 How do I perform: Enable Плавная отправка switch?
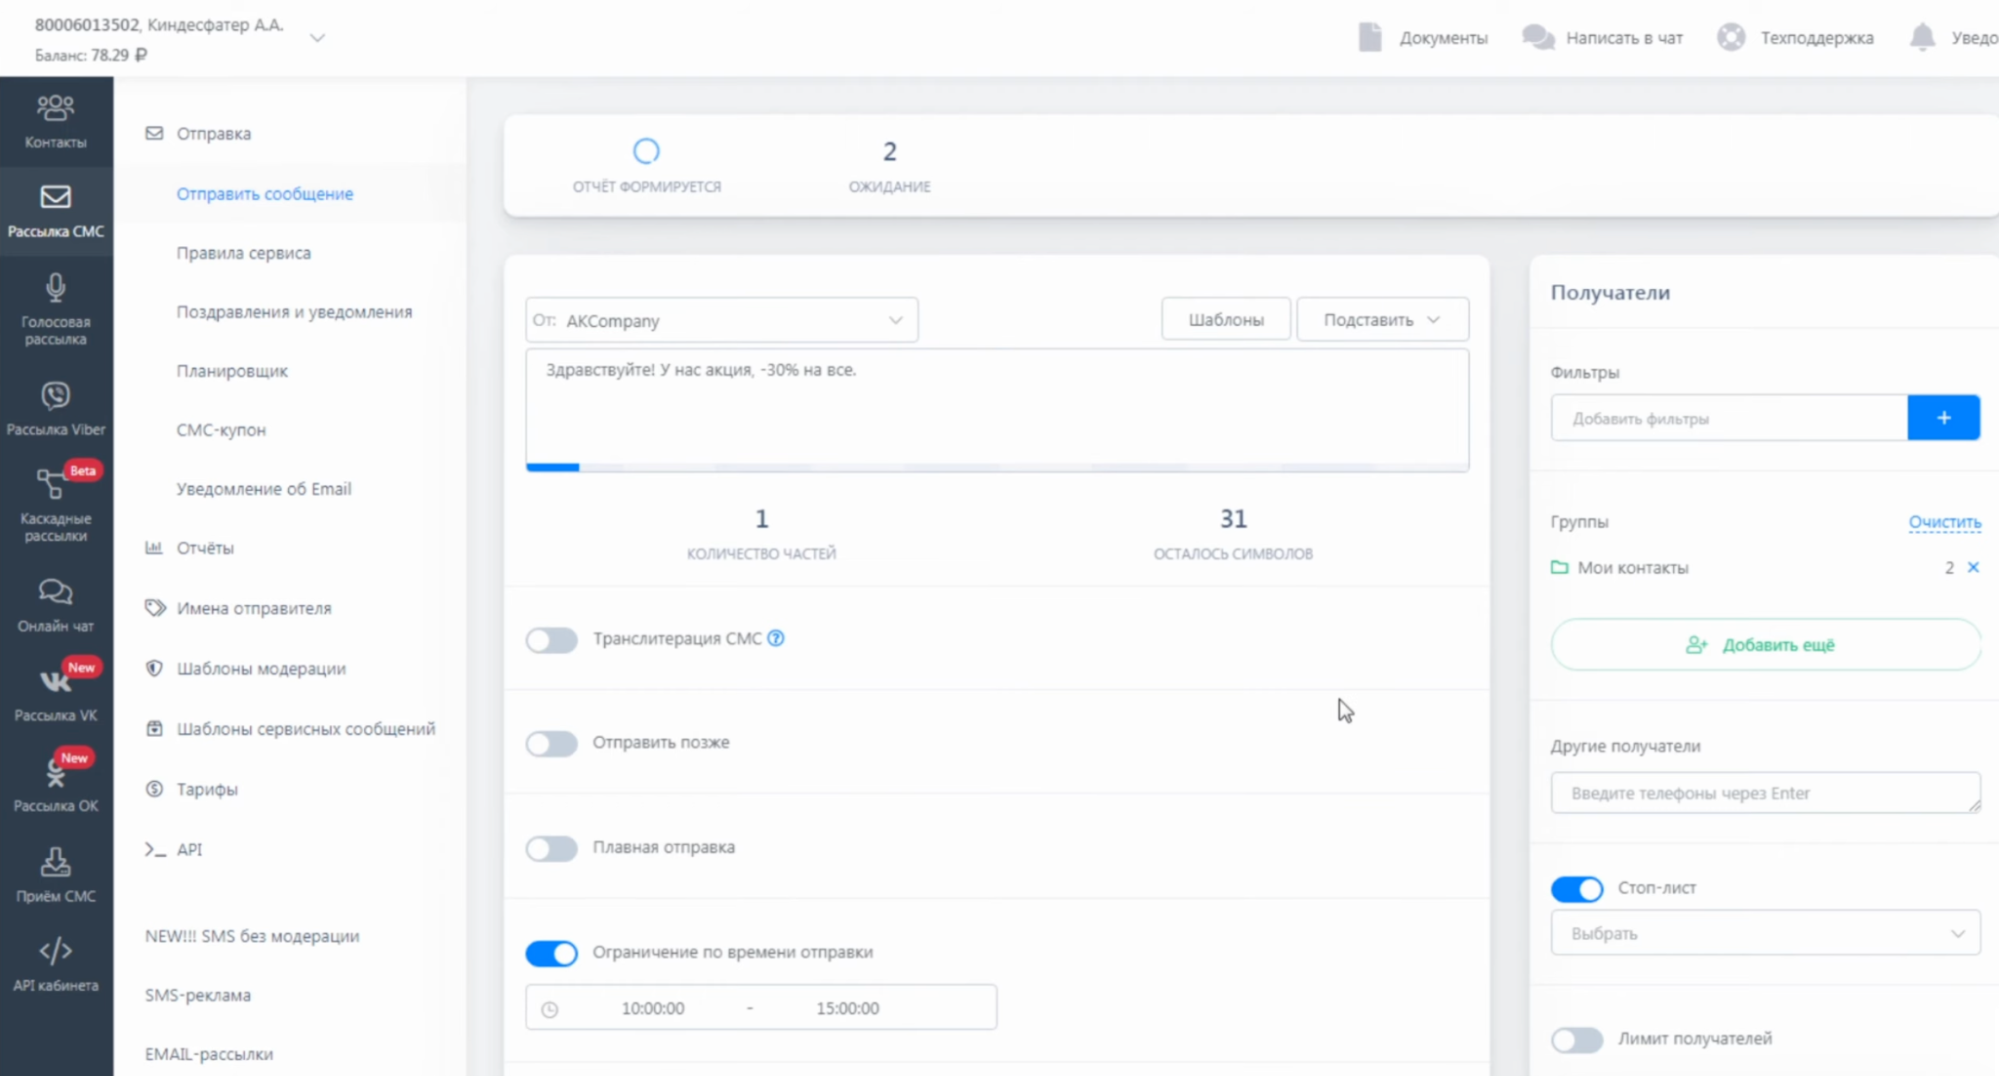pos(552,849)
